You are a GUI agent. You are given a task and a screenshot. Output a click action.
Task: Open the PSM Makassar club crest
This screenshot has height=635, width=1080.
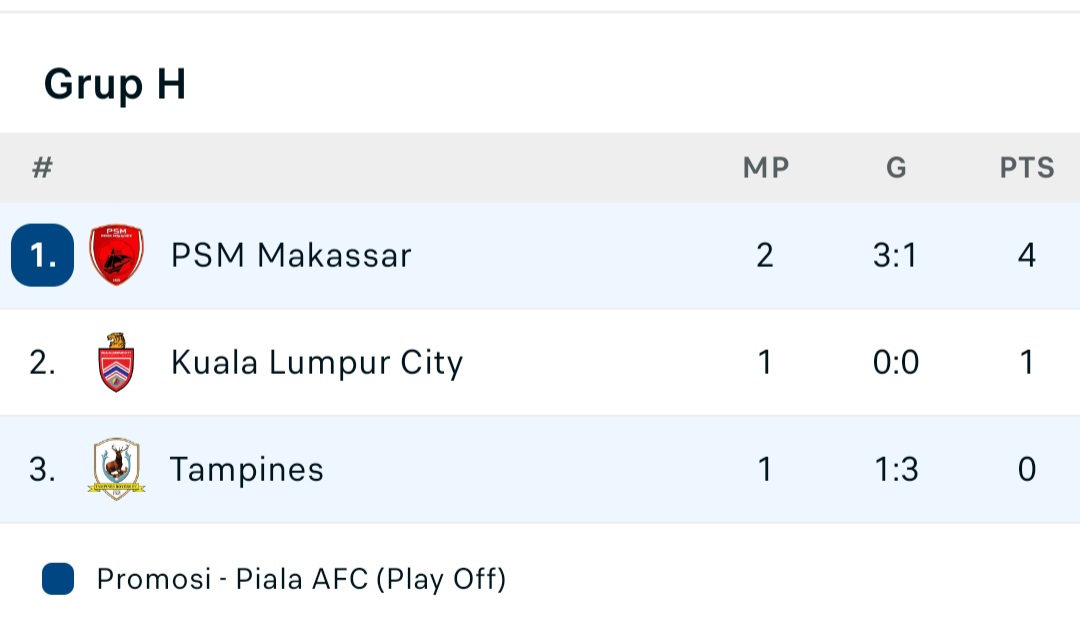[x=116, y=255]
